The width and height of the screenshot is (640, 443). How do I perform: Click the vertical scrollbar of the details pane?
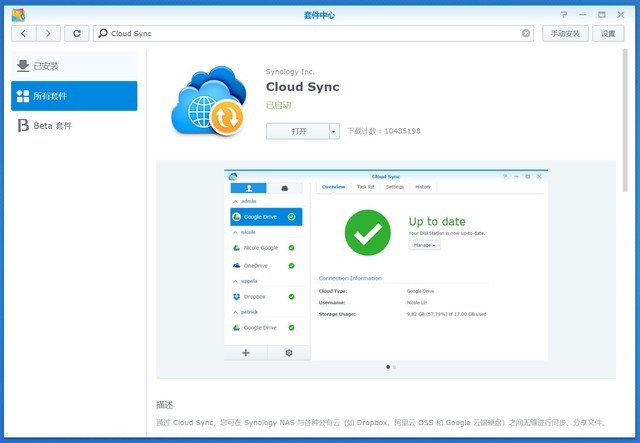click(625, 120)
